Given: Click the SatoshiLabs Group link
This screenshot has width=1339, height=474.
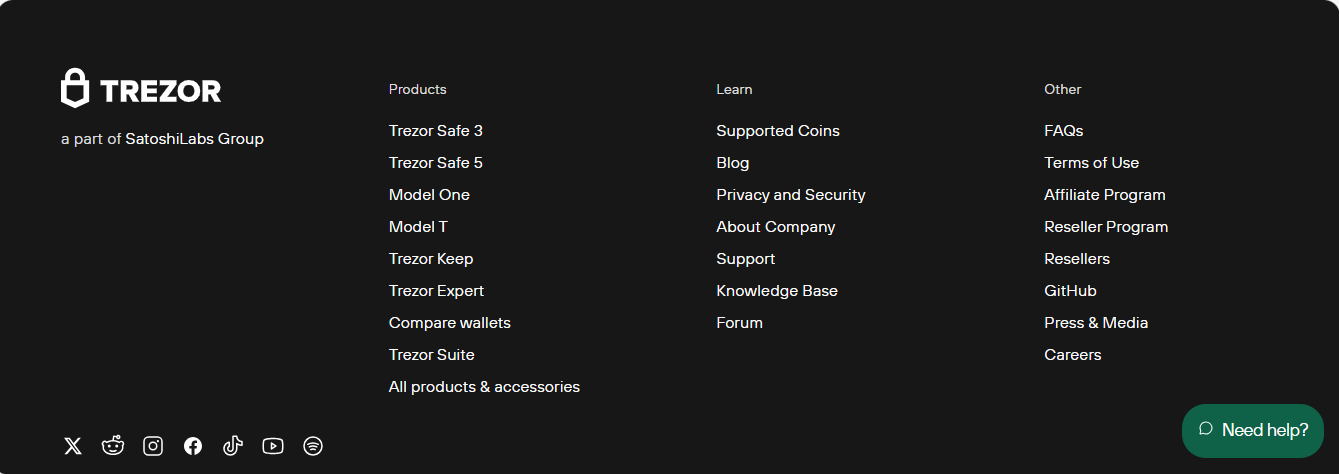Looking at the screenshot, I should [x=195, y=139].
